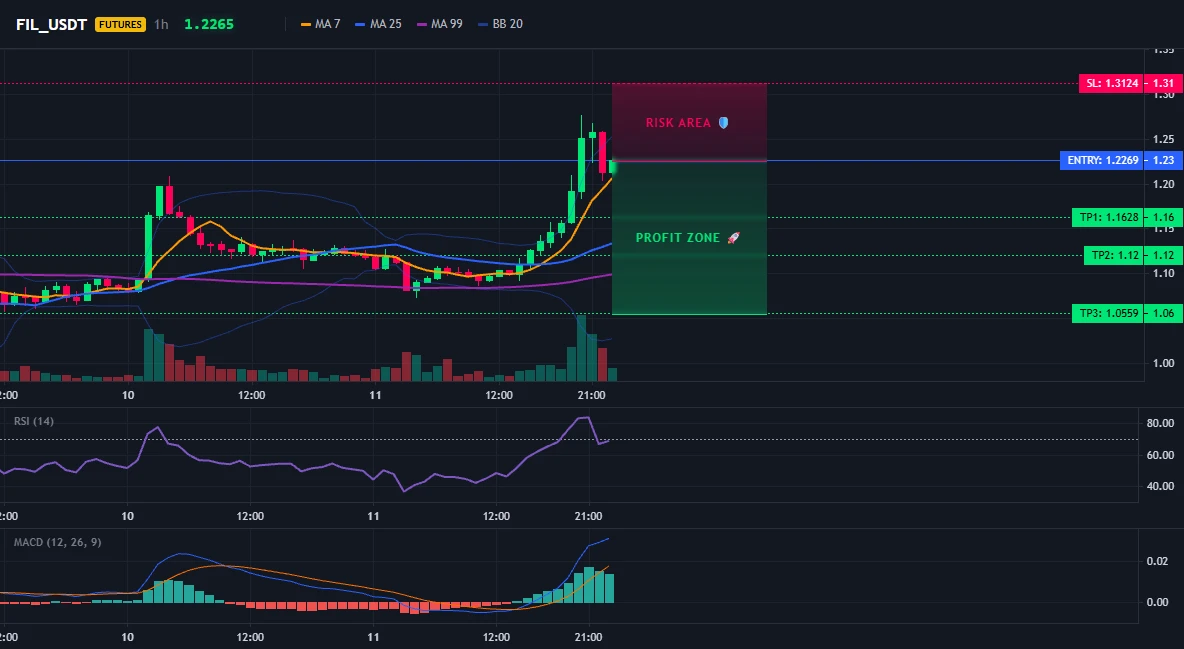This screenshot has height=649, width=1184.
Task: Click the FIL_USDT symbol name
Action: (51, 24)
